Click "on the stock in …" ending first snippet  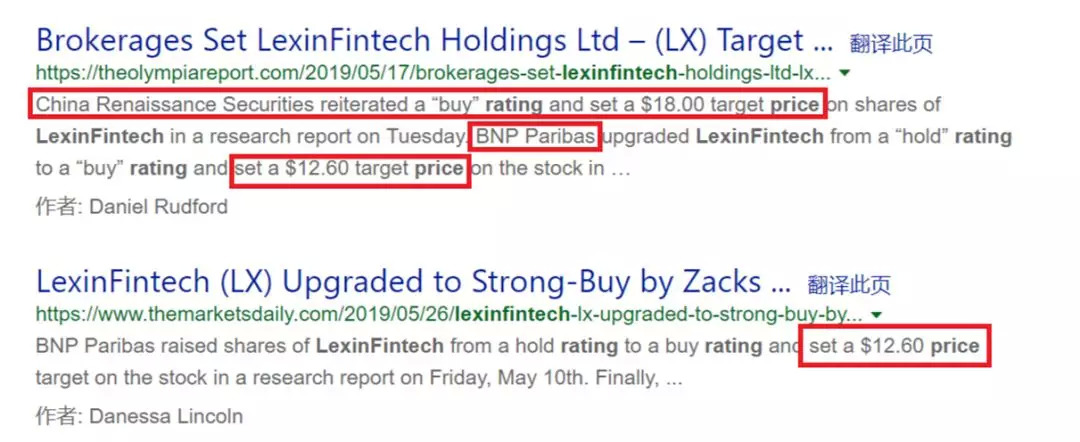pyautogui.click(x=551, y=169)
